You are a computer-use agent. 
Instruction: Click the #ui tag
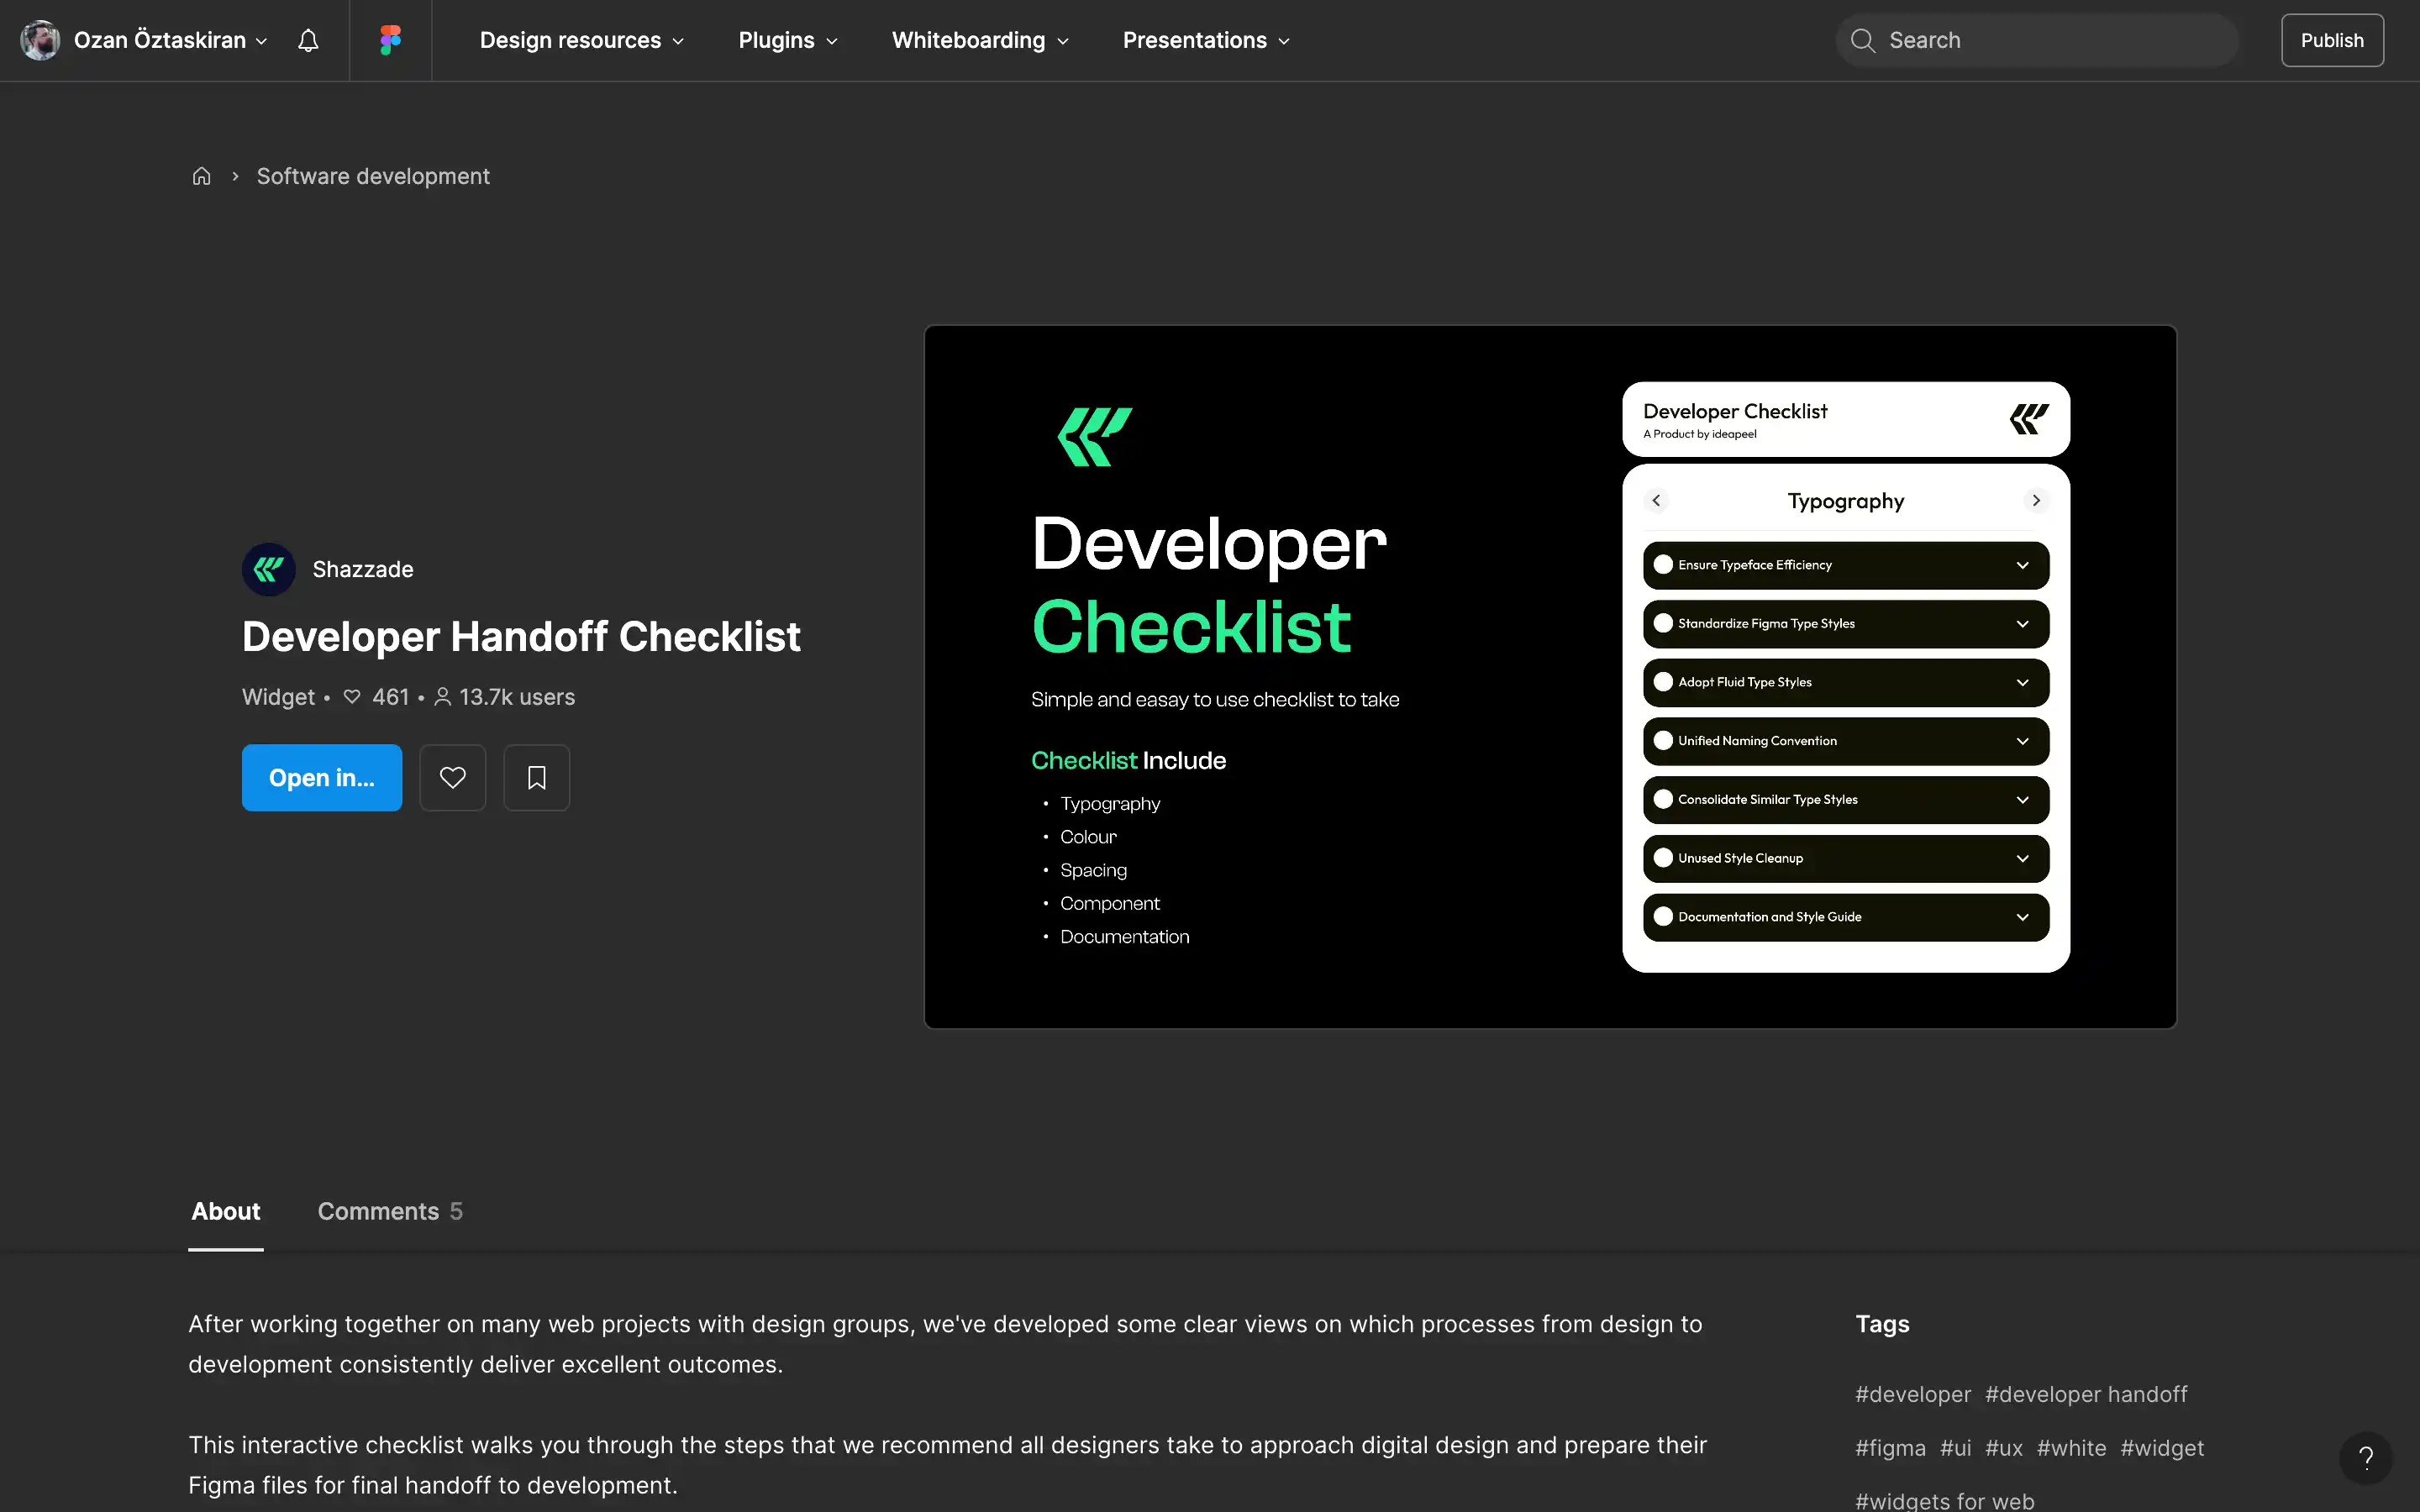click(x=1956, y=1448)
